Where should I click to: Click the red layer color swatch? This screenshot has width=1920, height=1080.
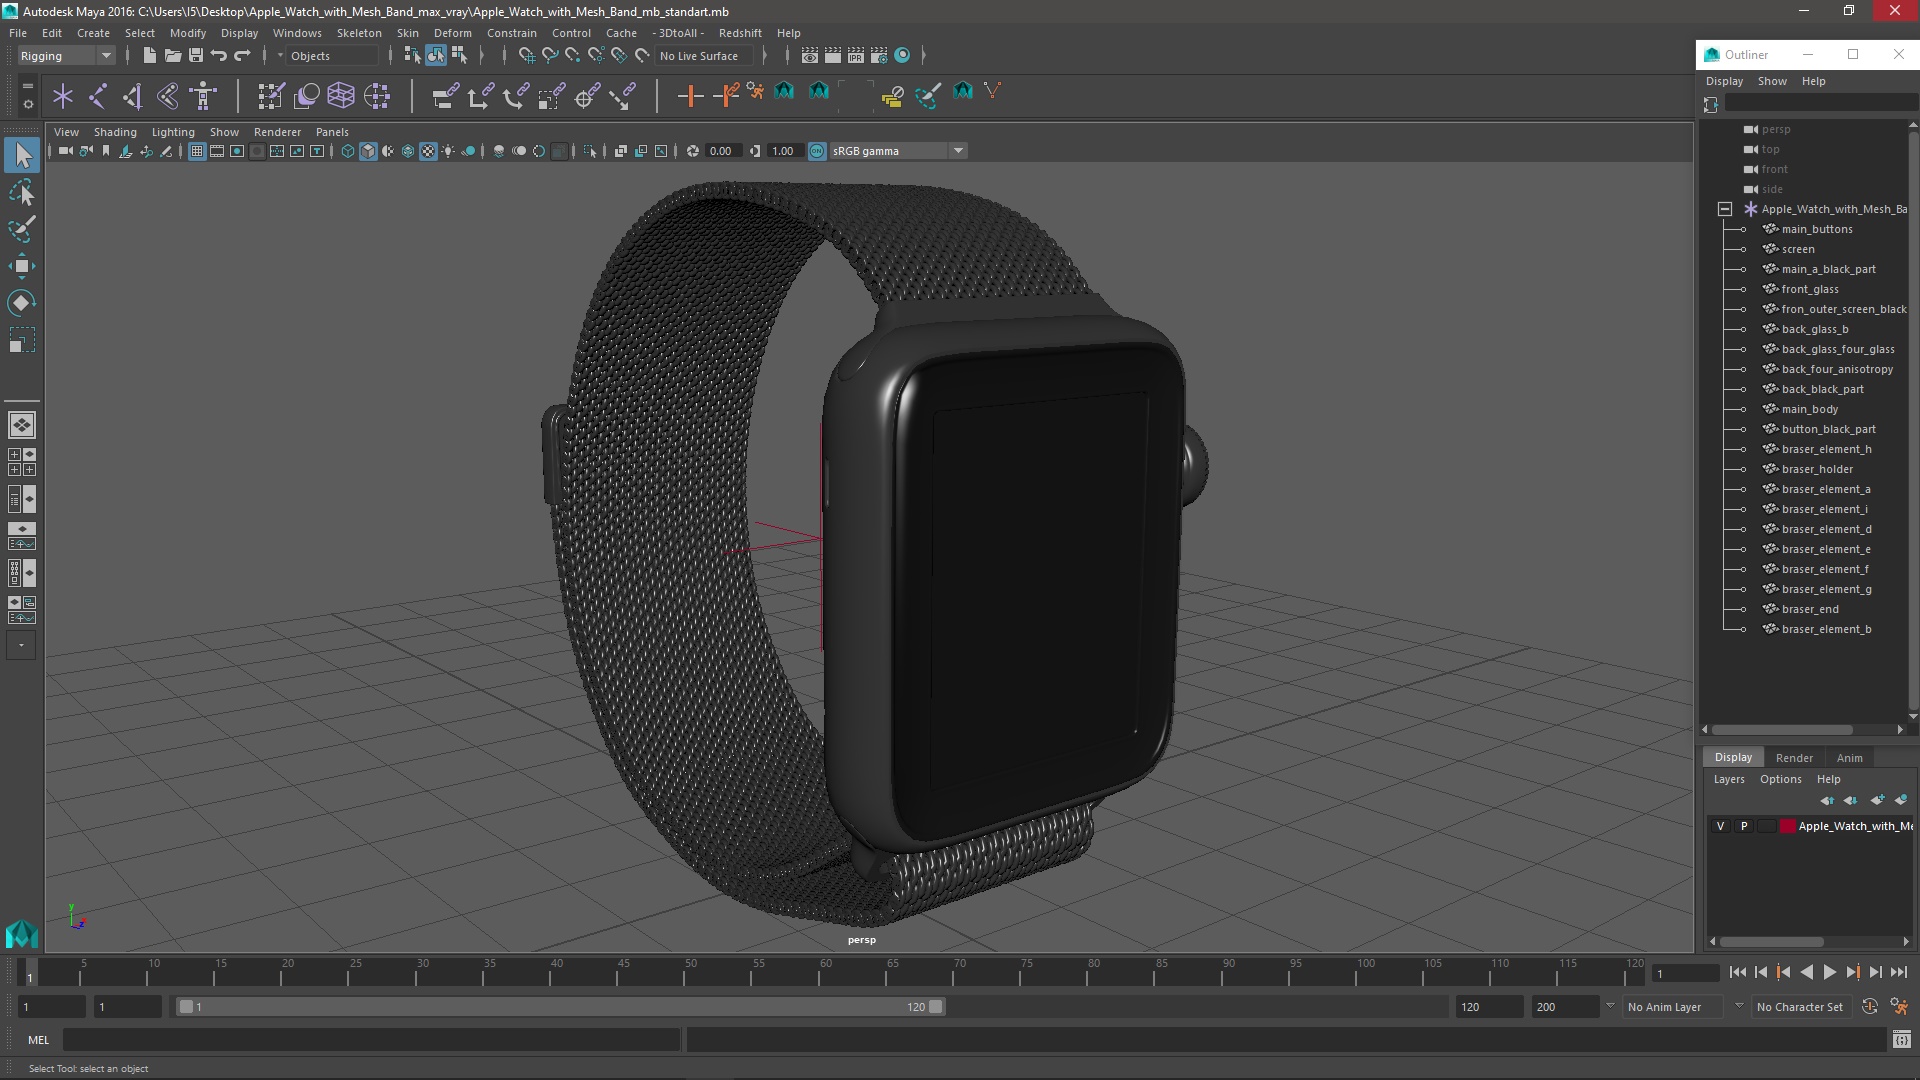1788,826
